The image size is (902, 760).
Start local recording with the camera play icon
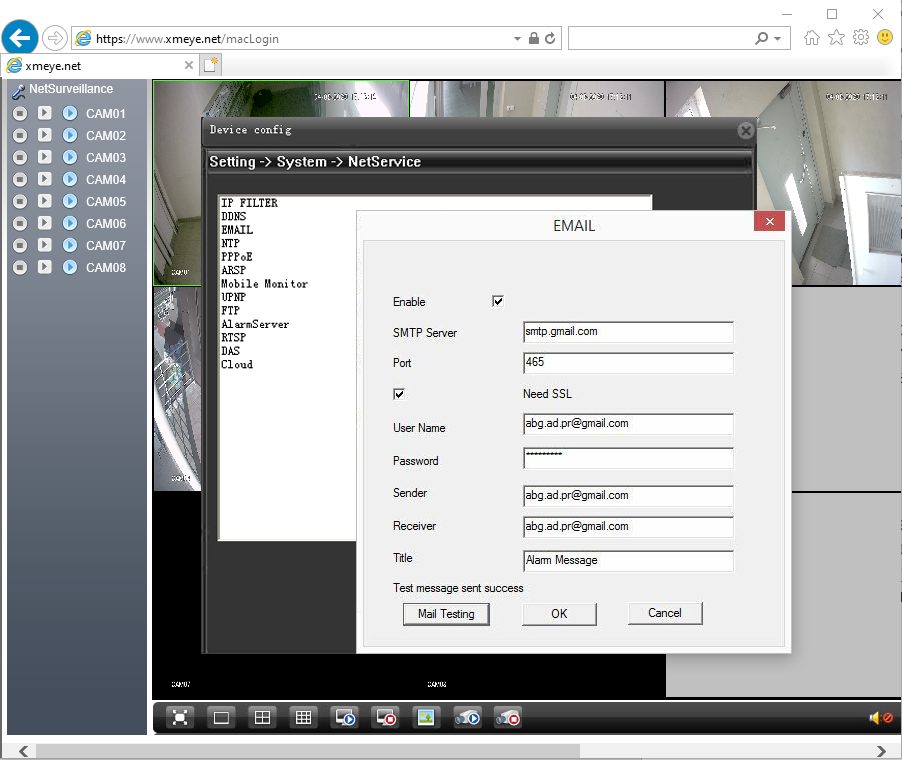(467, 717)
